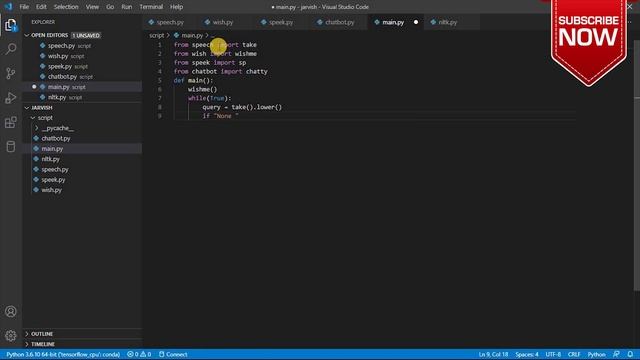The height and width of the screenshot is (360, 640).
Task: Click the Ln 9, Col 18 cursor position
Action: (493, 354)
